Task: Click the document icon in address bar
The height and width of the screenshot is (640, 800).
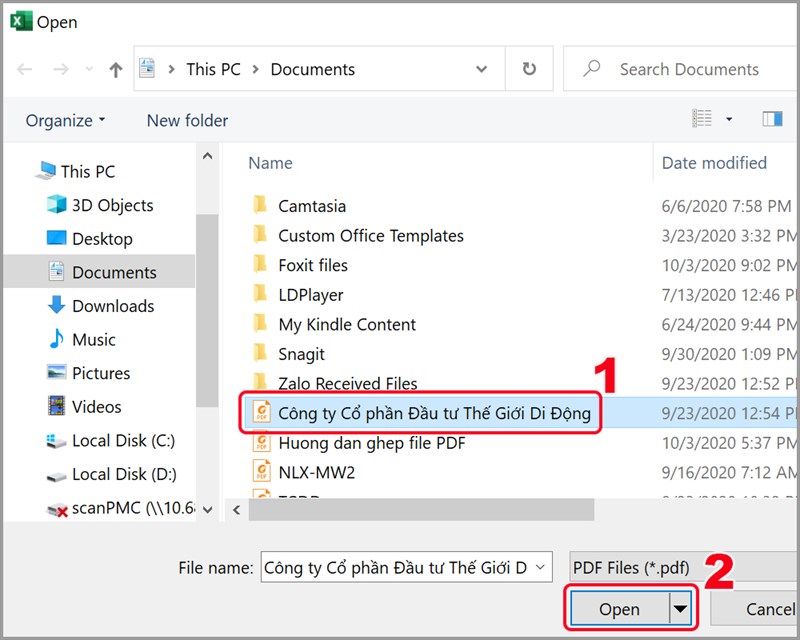Action: (x=147, y=68)
